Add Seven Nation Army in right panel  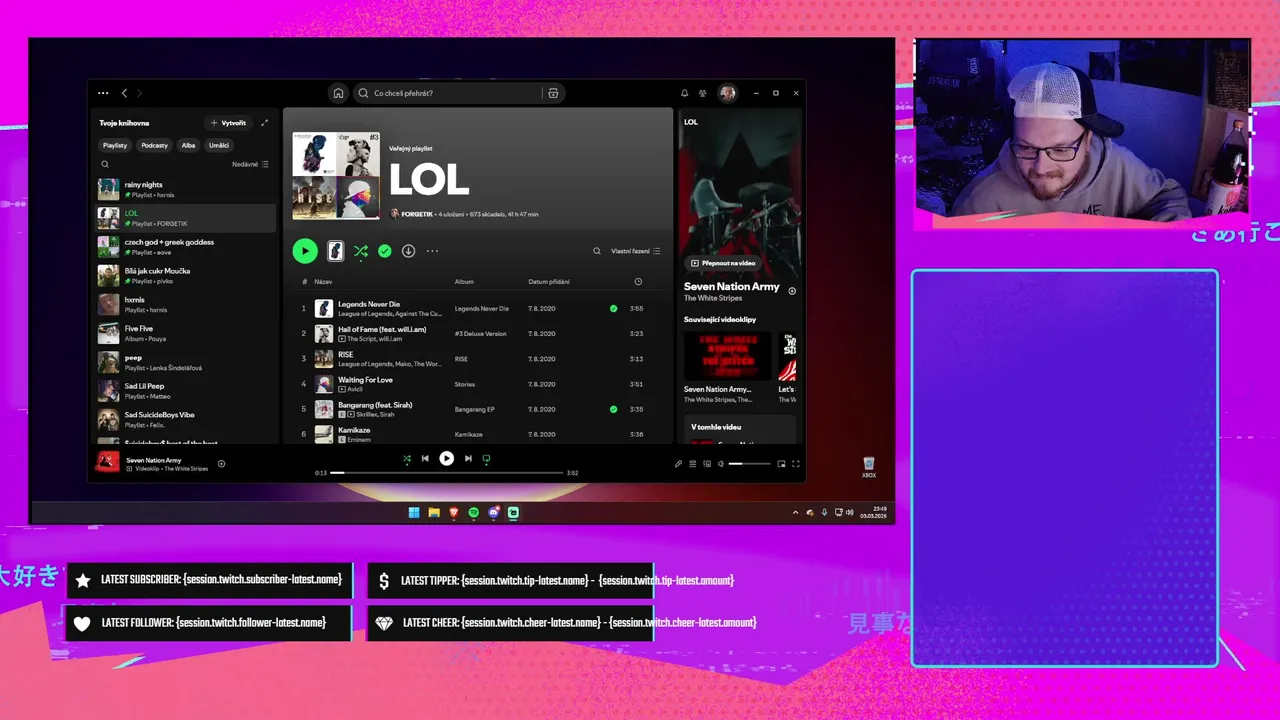click(x=792, y=291)
